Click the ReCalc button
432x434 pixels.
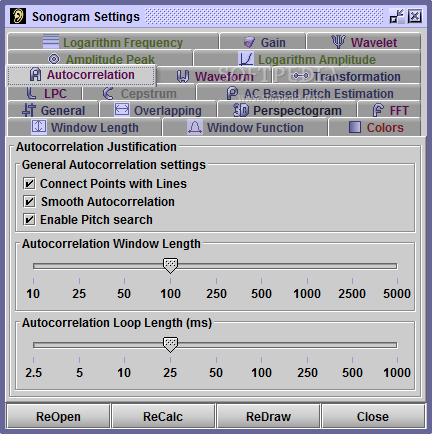coord(163,416)
